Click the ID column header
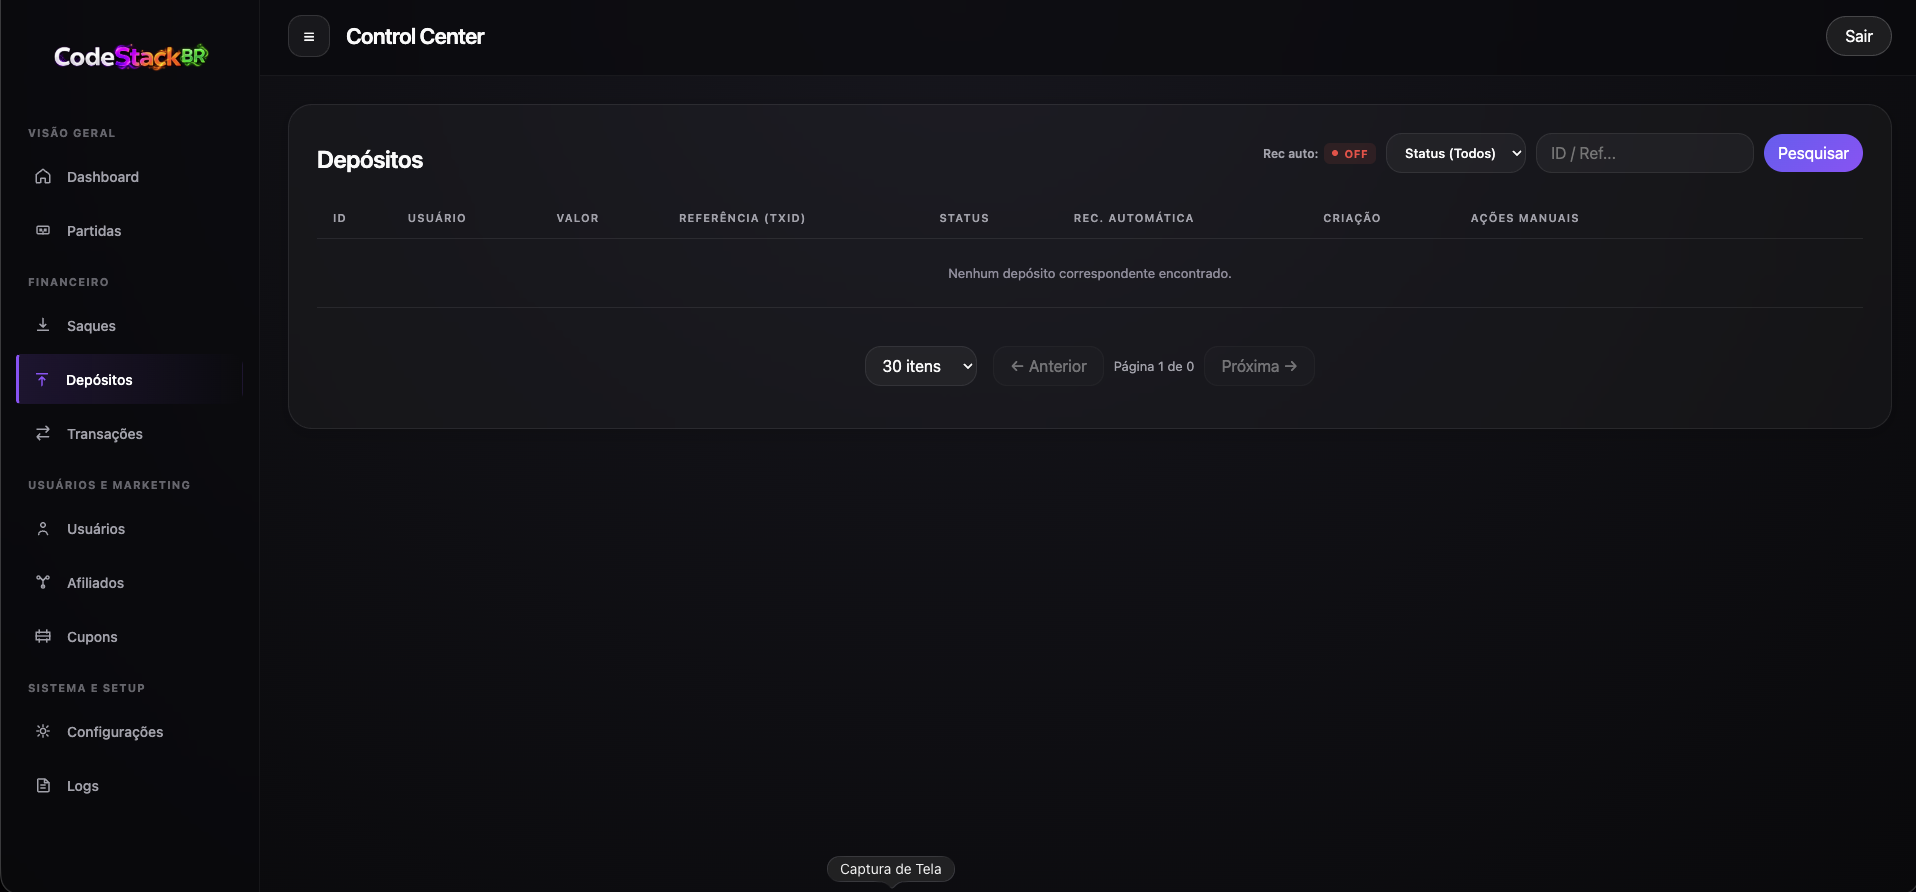 click(x=340, y=218)
